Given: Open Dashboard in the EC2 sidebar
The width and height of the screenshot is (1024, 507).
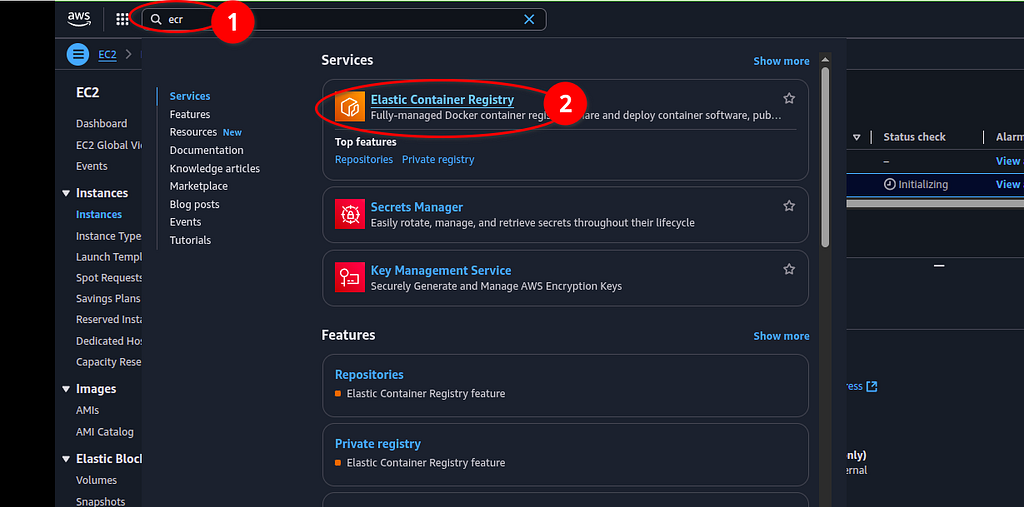Looking at the screenshot, I should (x=101, y=123).
